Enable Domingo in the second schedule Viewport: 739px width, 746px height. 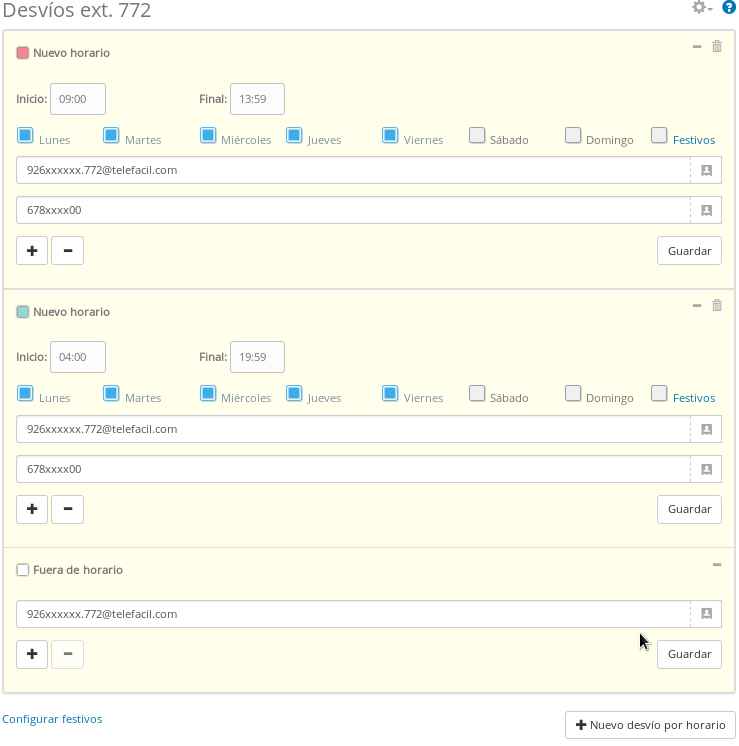tap(573, 393)
